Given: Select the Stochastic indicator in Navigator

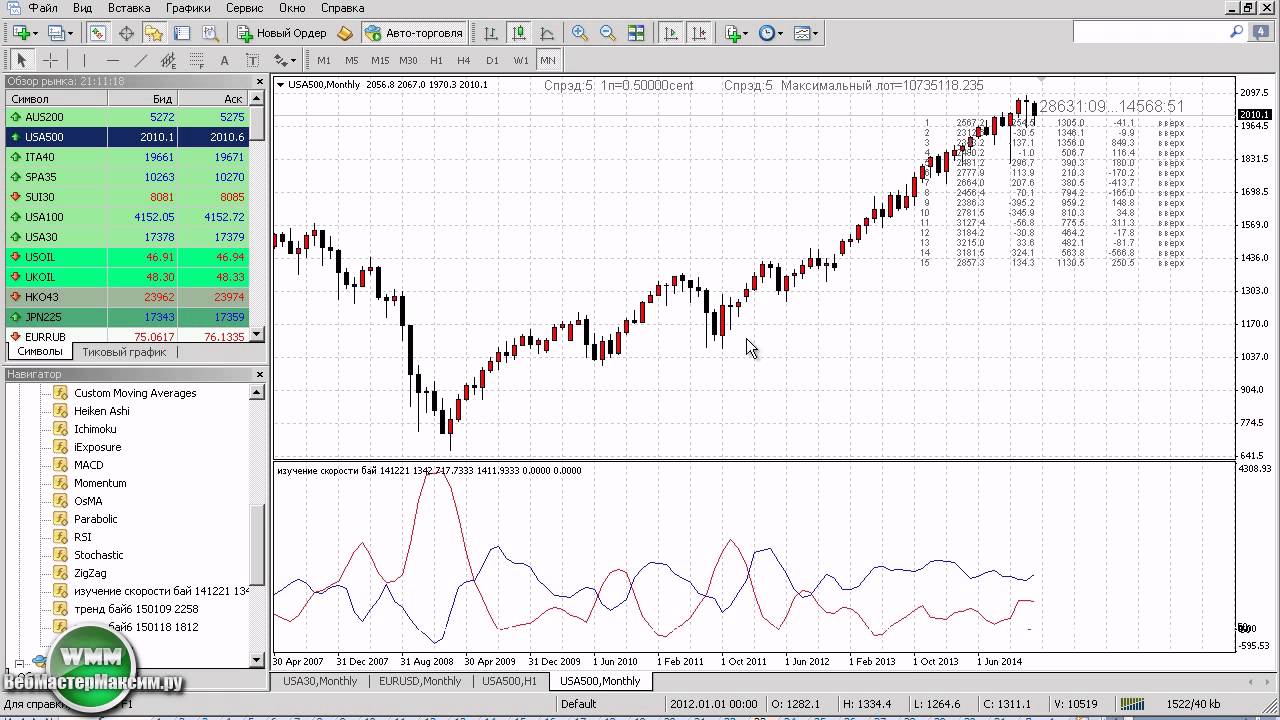Looking at the screenshot, I should pyautogui.click(x=98, y=555).
